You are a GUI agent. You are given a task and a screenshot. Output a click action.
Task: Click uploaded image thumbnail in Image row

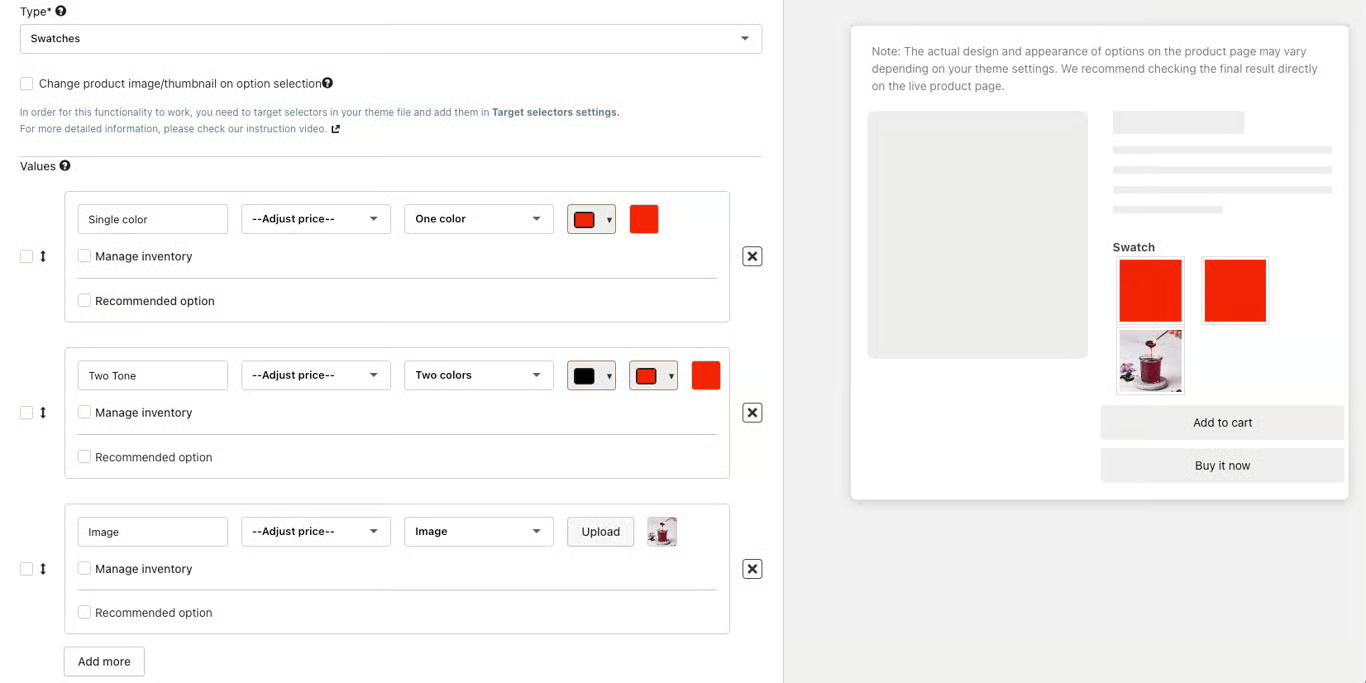click(x=662, y=531)
